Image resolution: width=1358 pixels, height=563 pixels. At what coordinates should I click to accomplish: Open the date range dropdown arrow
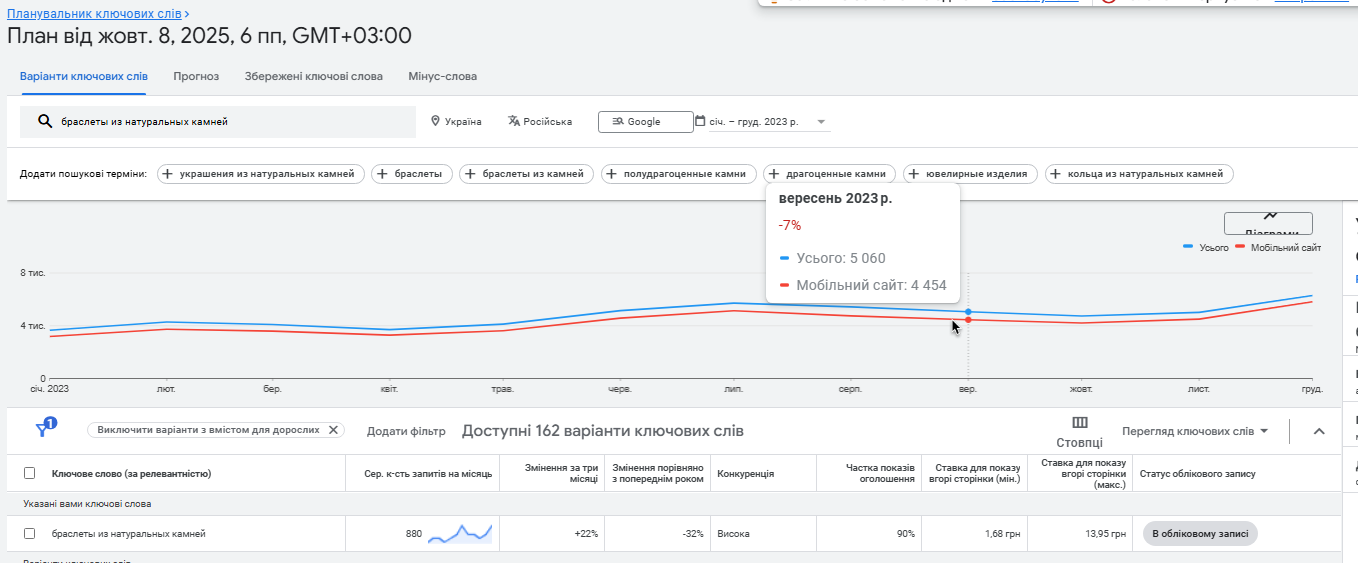821,122
